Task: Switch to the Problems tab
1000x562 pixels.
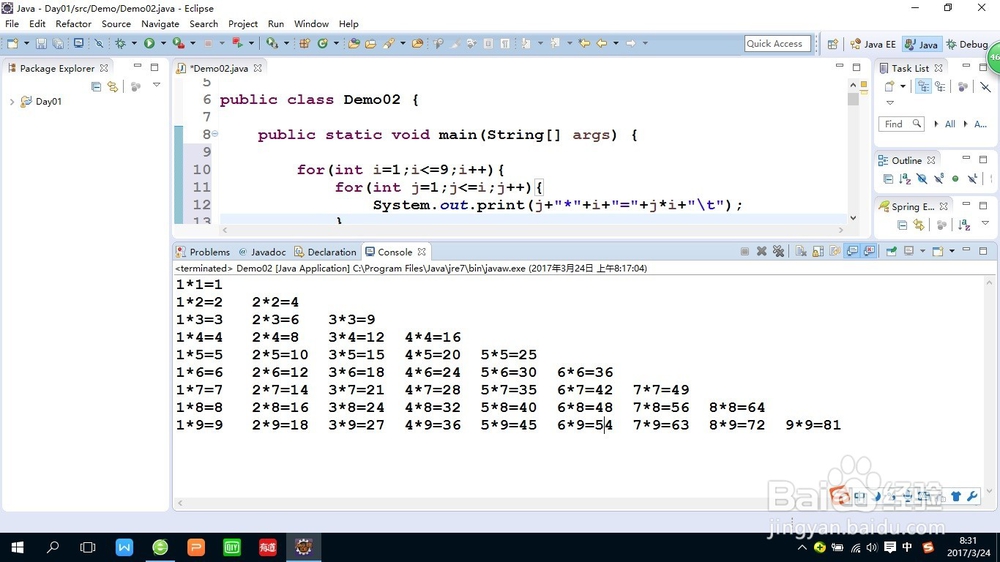Action: (203, 252)
